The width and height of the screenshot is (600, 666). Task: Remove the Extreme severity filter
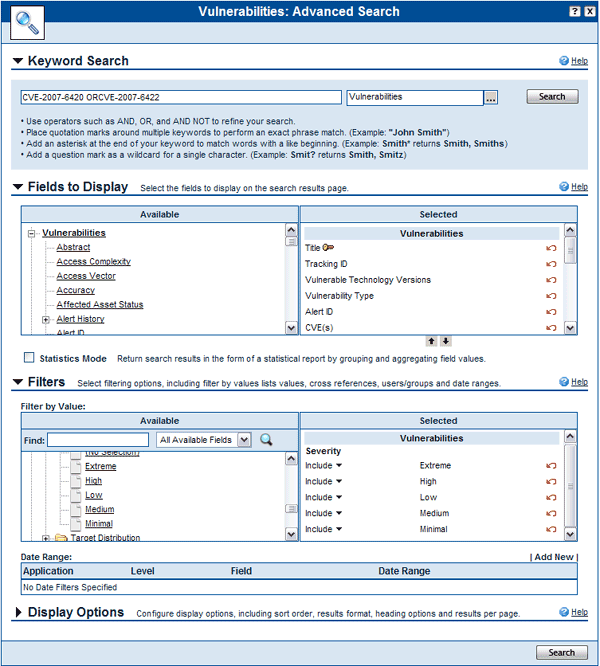pyautogui.click(x=551, y=466)
